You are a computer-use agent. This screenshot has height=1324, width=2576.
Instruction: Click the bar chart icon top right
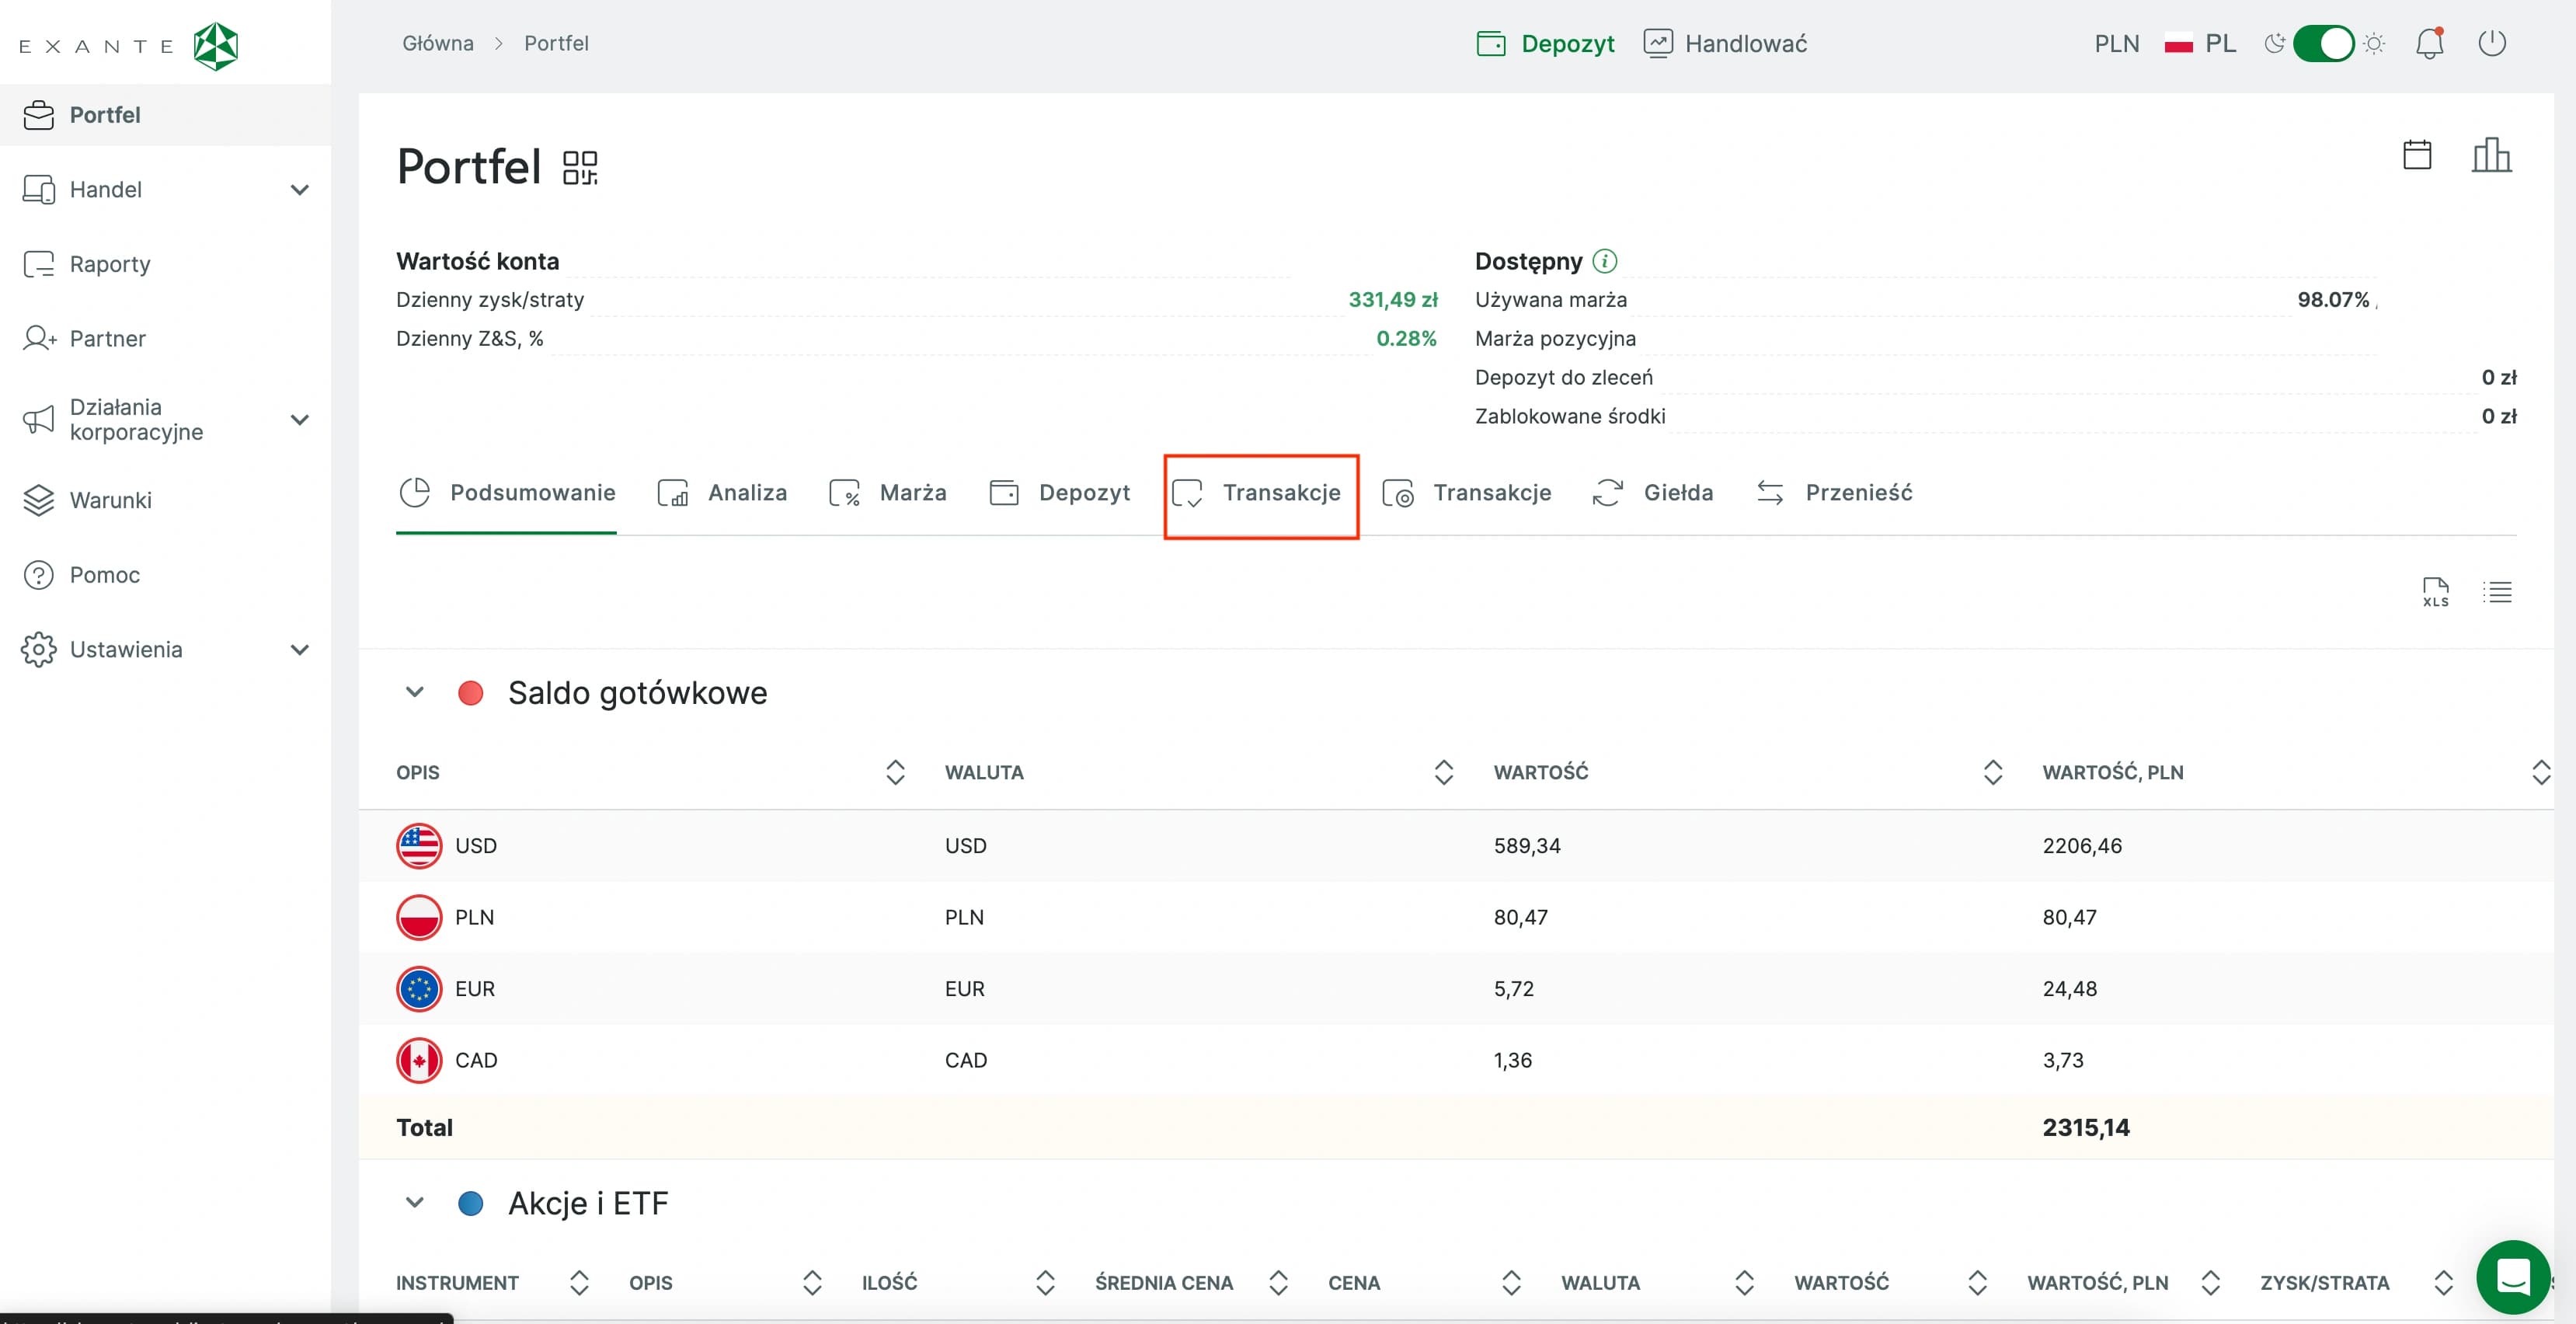pyautogui.click(x=2491, y=155)
